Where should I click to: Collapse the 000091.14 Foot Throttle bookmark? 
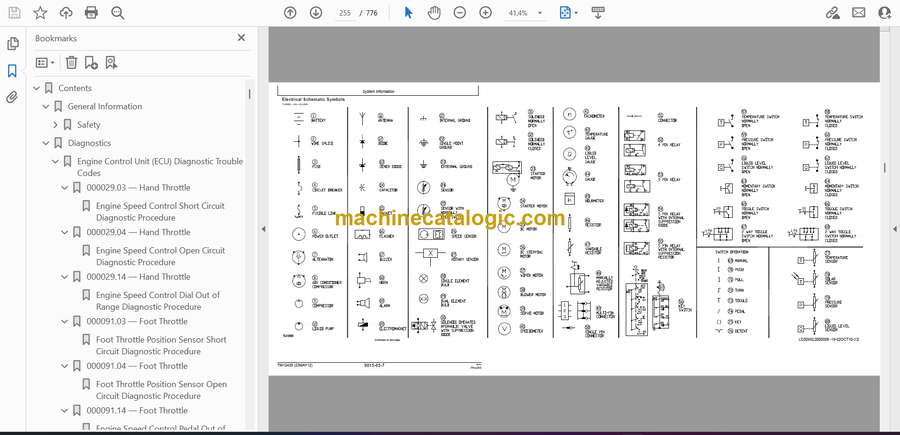tap(64, 411)
